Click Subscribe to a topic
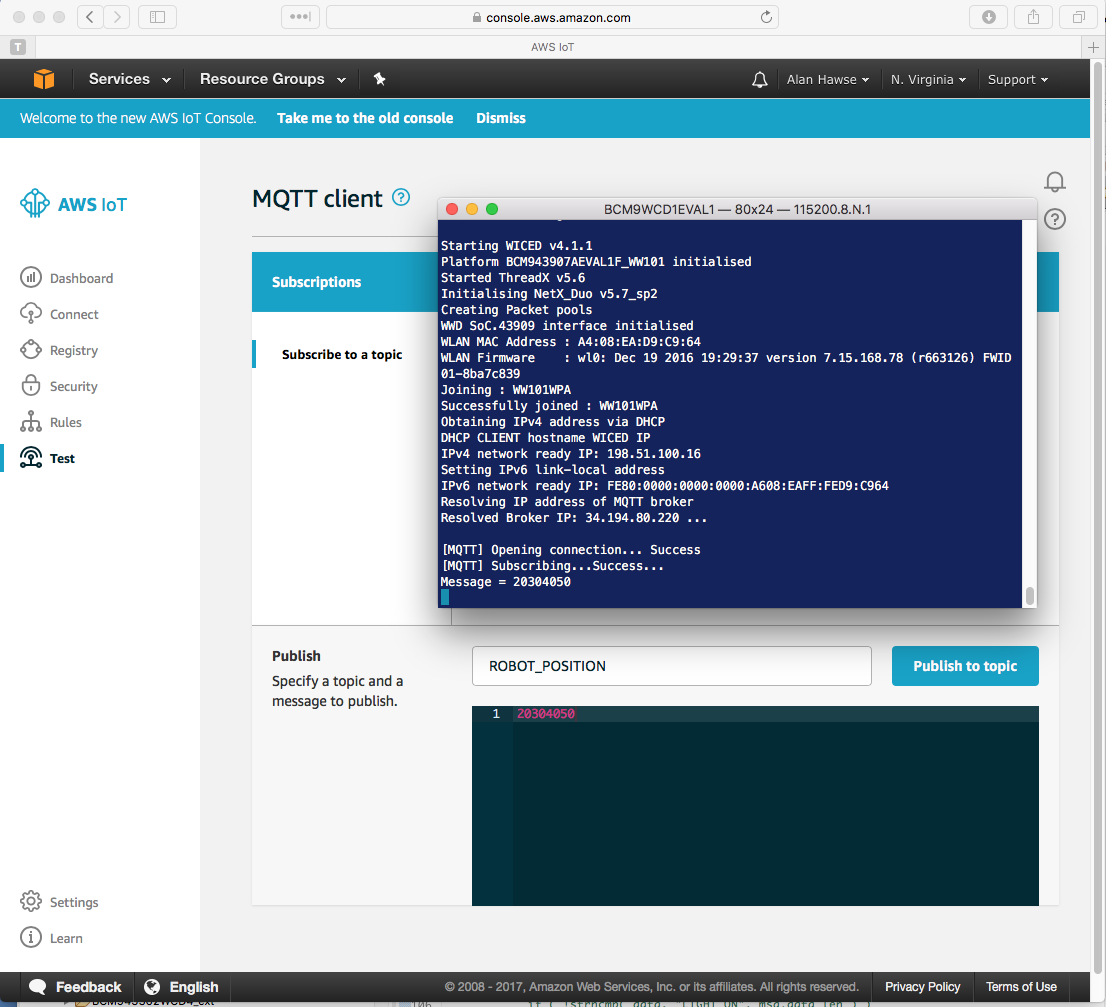 pyautogui.click(x=342, y=354)
